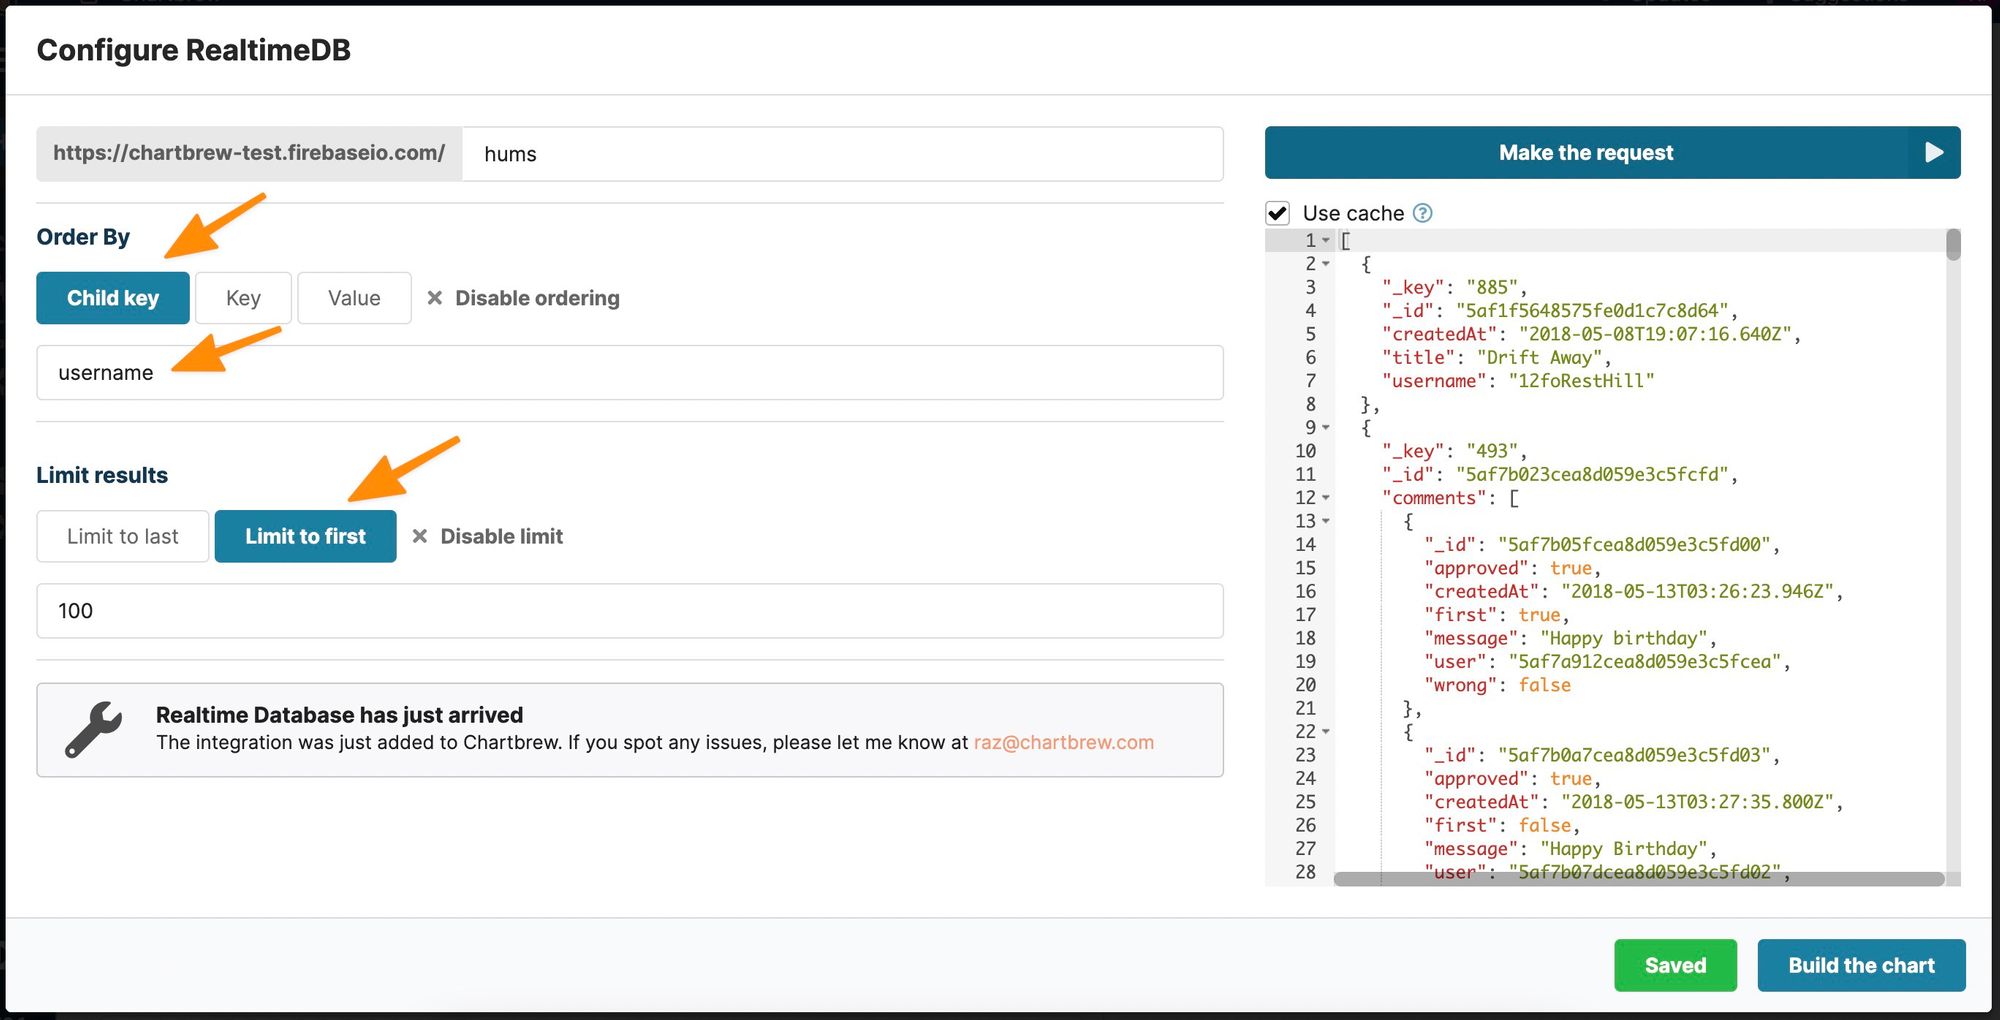Toggle the Use cache checkbox
The width and height of the screenshot is (2000, 1020).
coord(1277,213)
